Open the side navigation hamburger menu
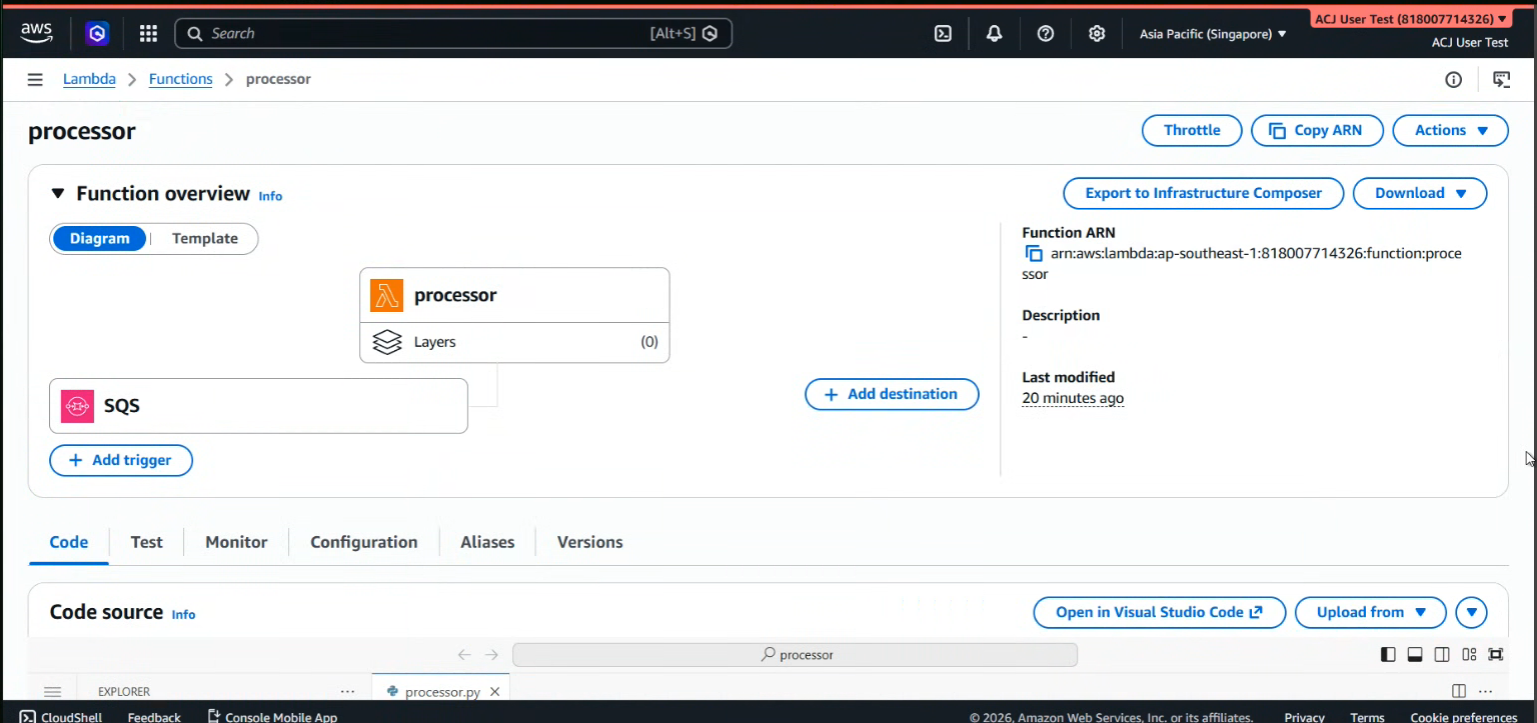The image size is (1537, 723). [35, 79]
